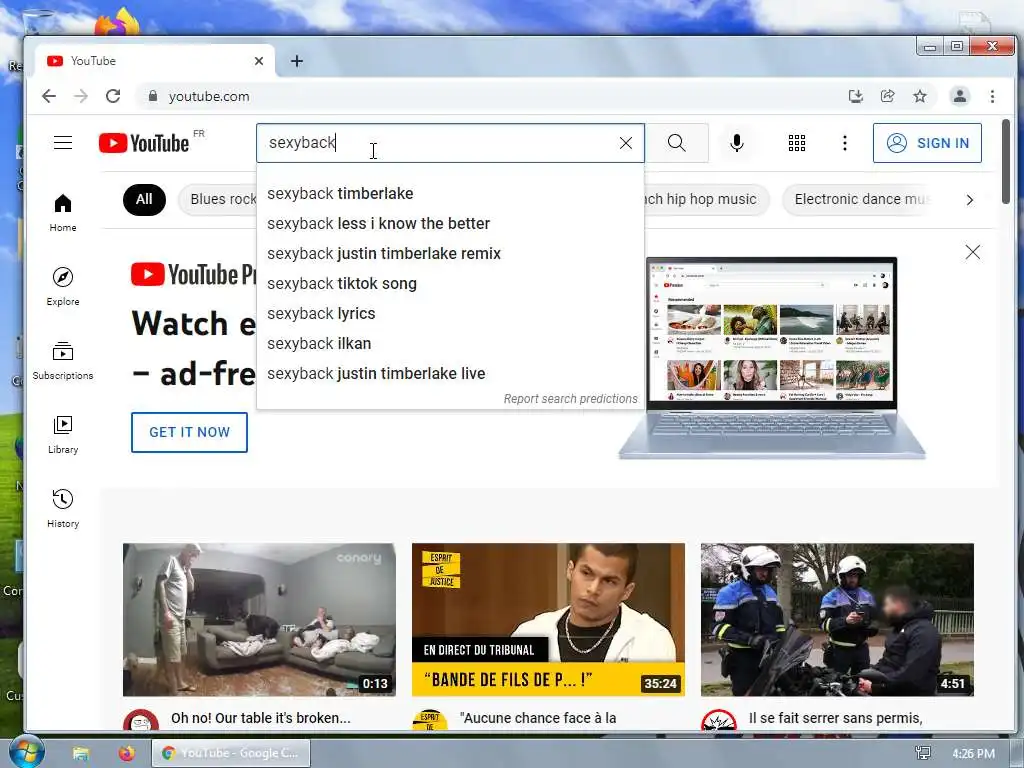This screenshot has width=1024, height=768.
Task: Select the YouTube browser tab
Action: coord(154,61)
